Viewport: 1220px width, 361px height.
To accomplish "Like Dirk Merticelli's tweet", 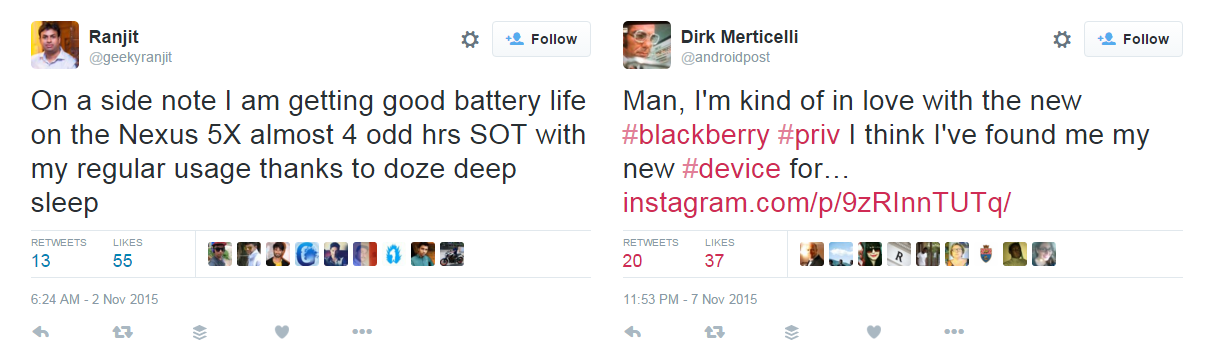I will point(873,332).
